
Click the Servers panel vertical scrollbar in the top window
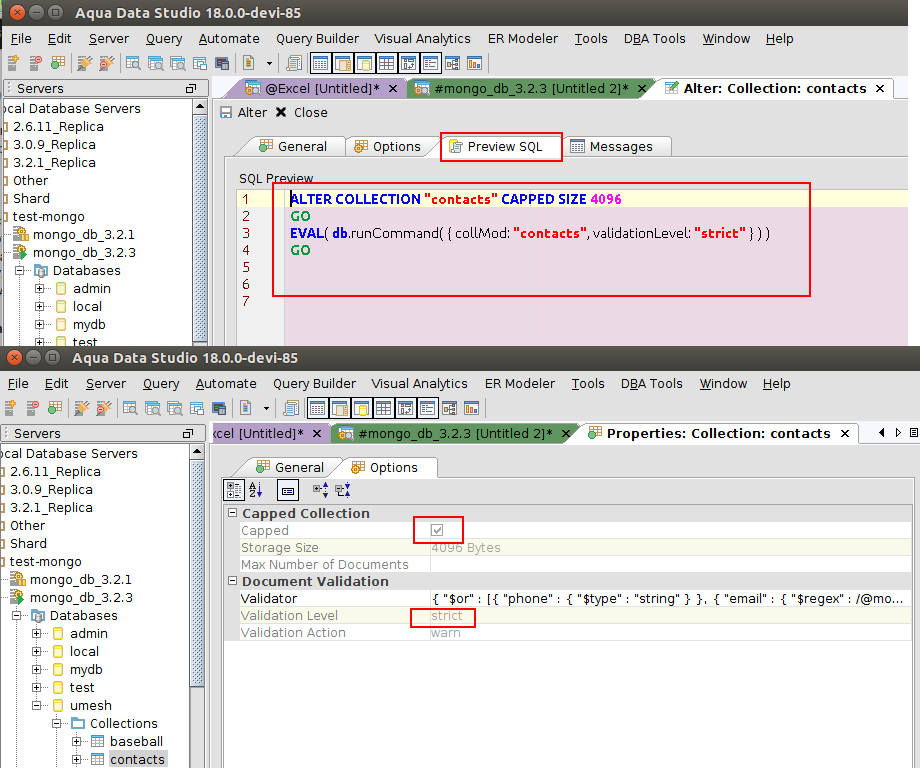200,228
